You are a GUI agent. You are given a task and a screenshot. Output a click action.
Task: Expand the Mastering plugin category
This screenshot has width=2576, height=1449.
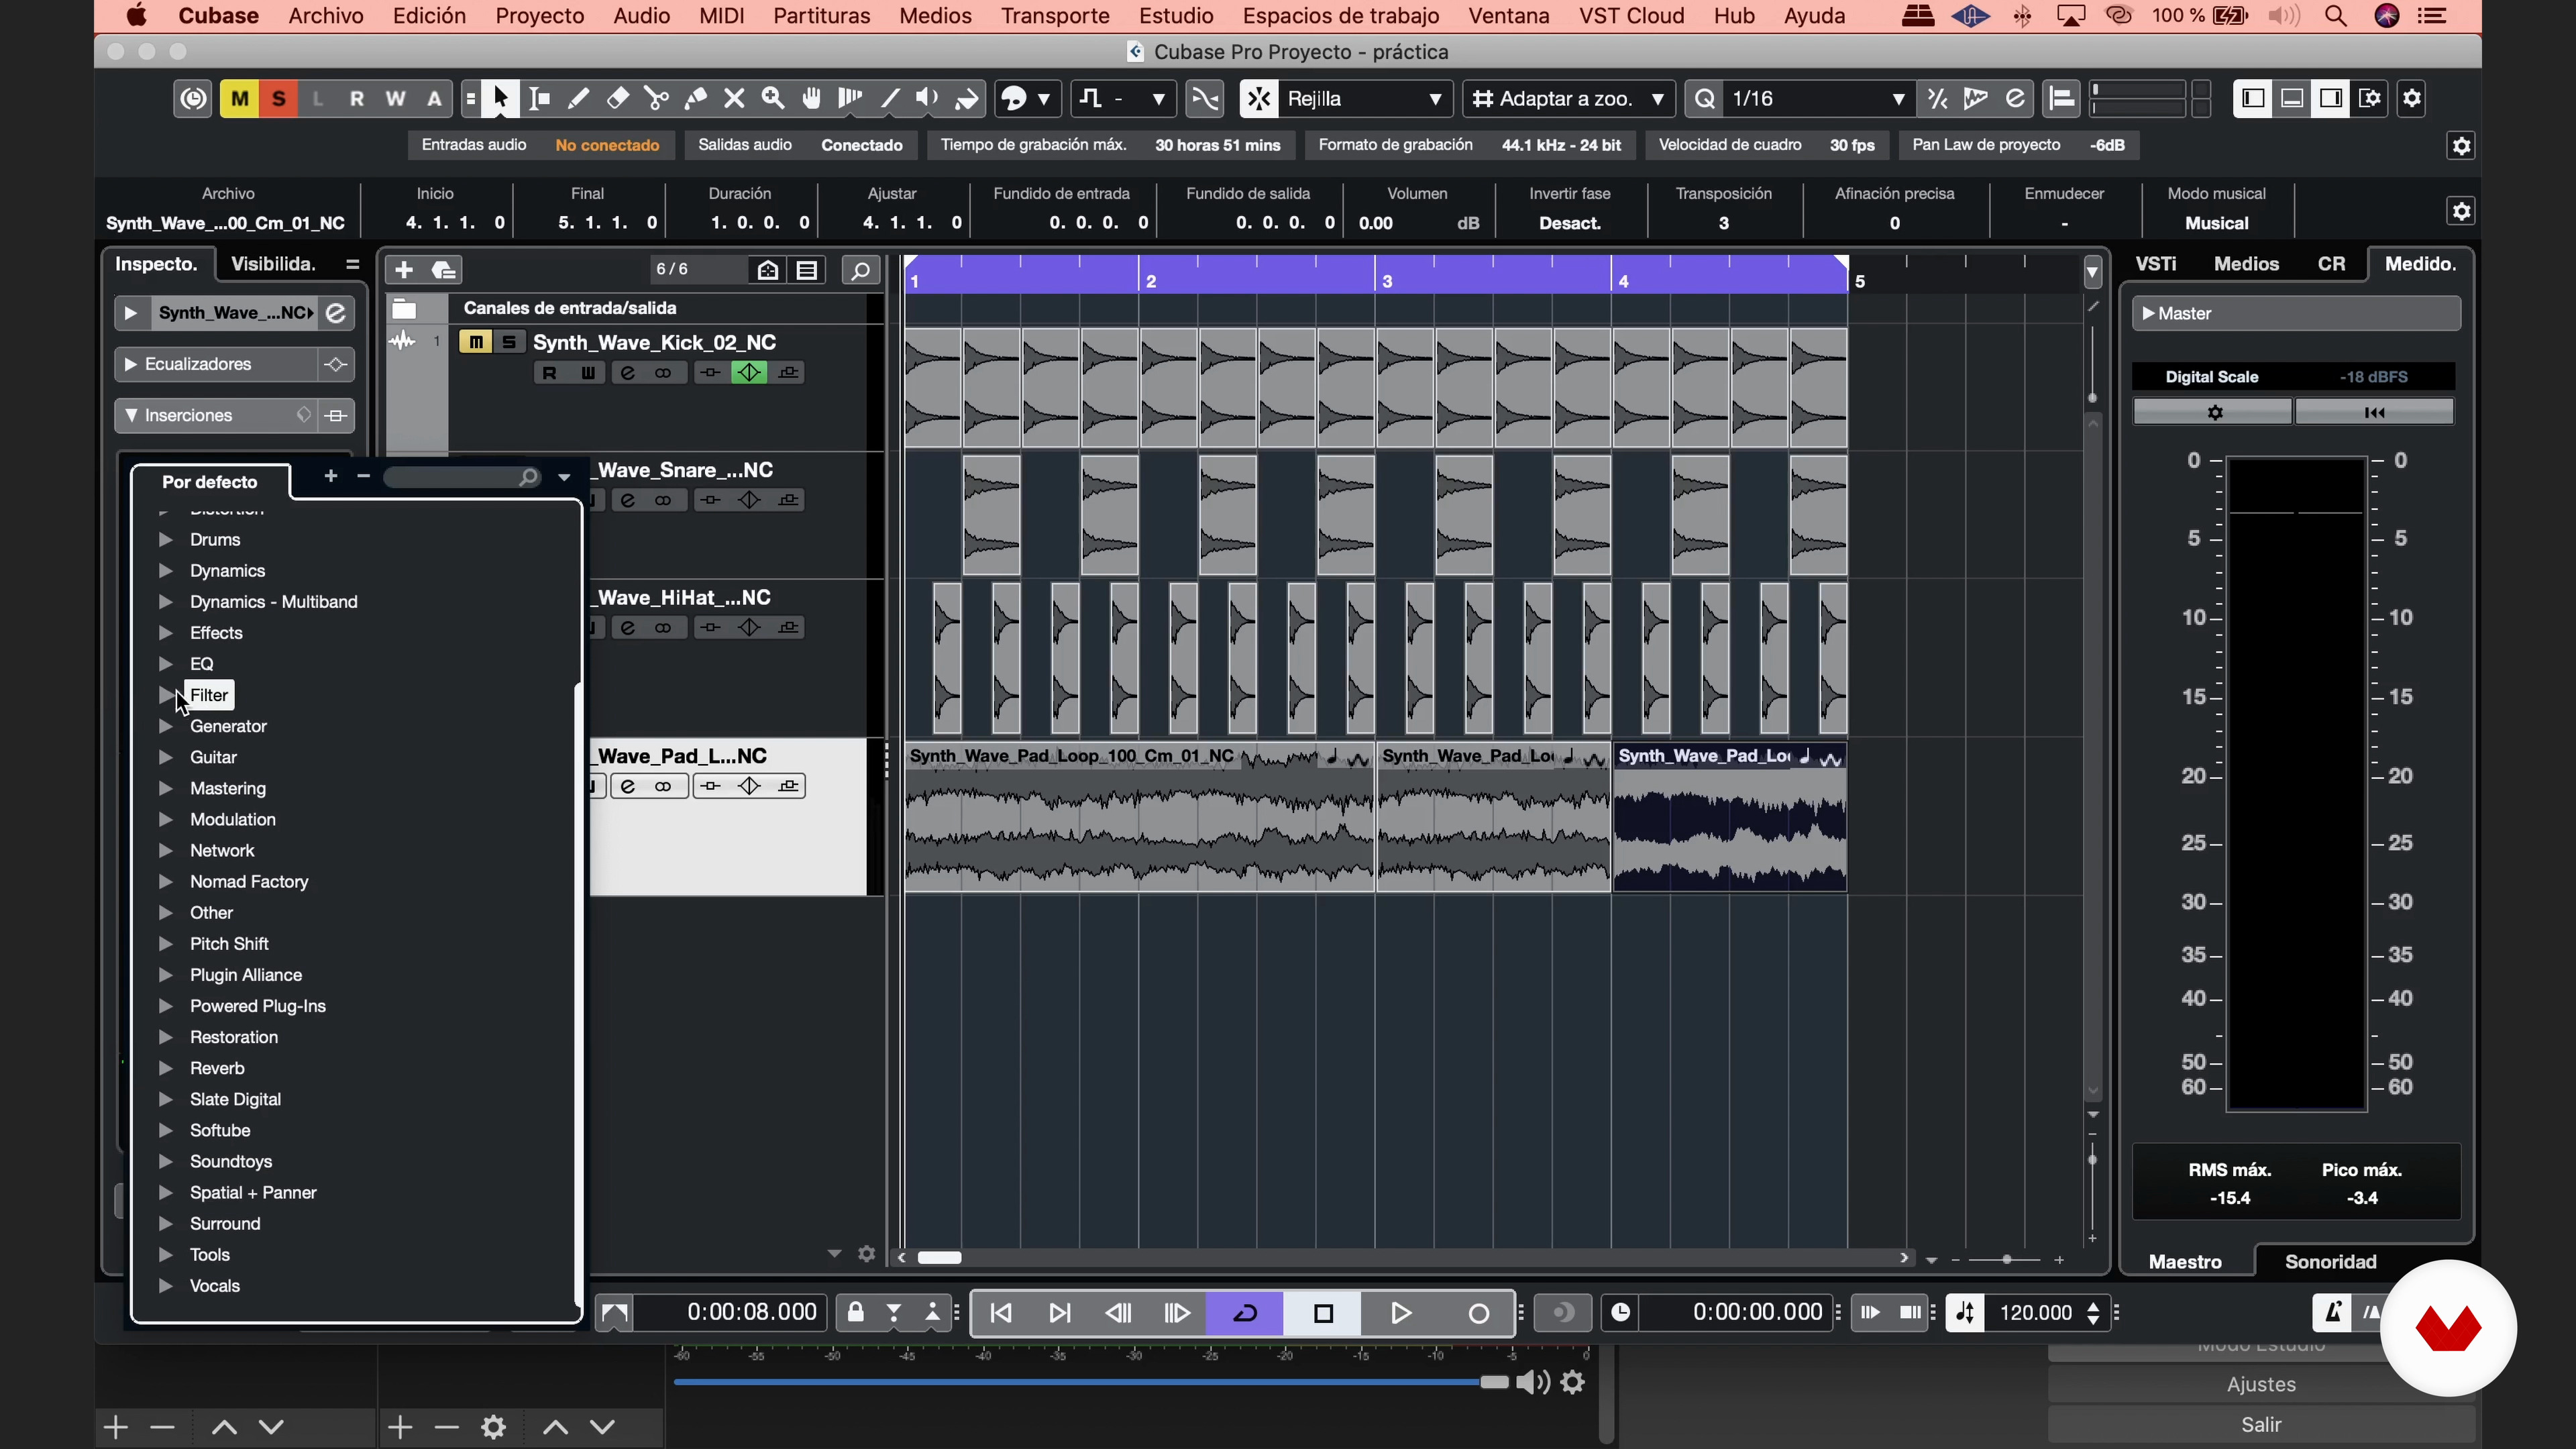pyautogui.click(x=166, y=788)
